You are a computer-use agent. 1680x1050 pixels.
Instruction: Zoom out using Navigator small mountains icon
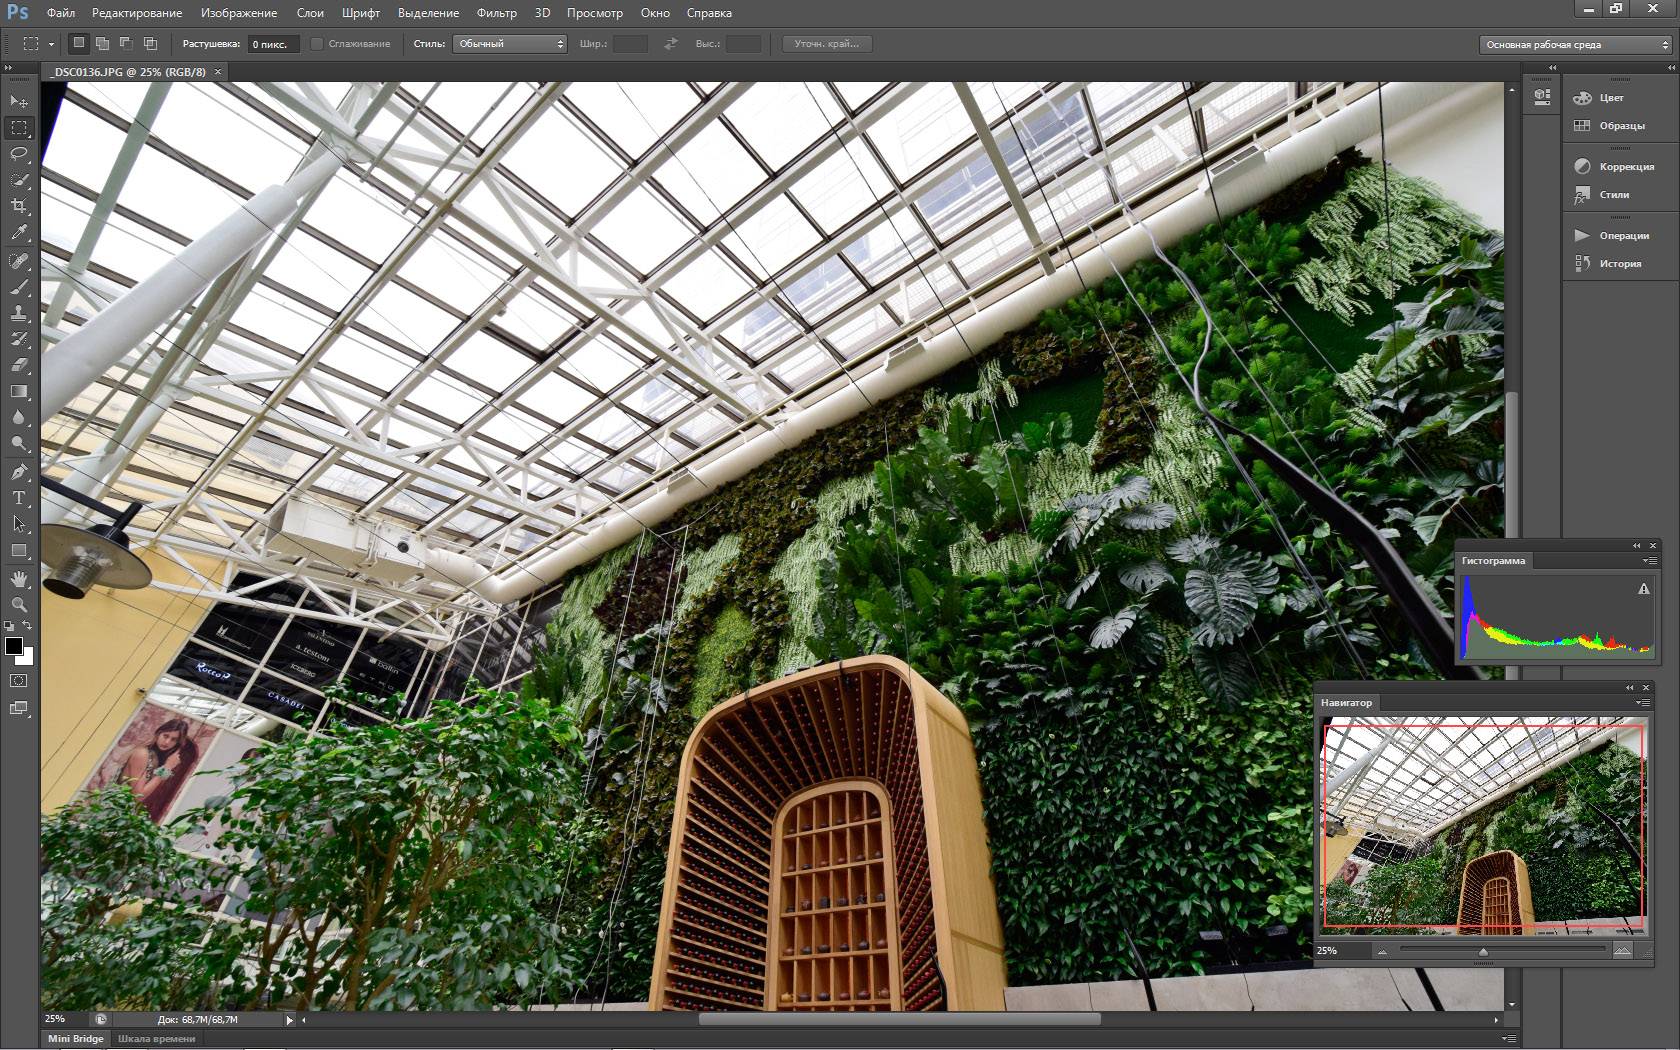tap(1382, 951)
